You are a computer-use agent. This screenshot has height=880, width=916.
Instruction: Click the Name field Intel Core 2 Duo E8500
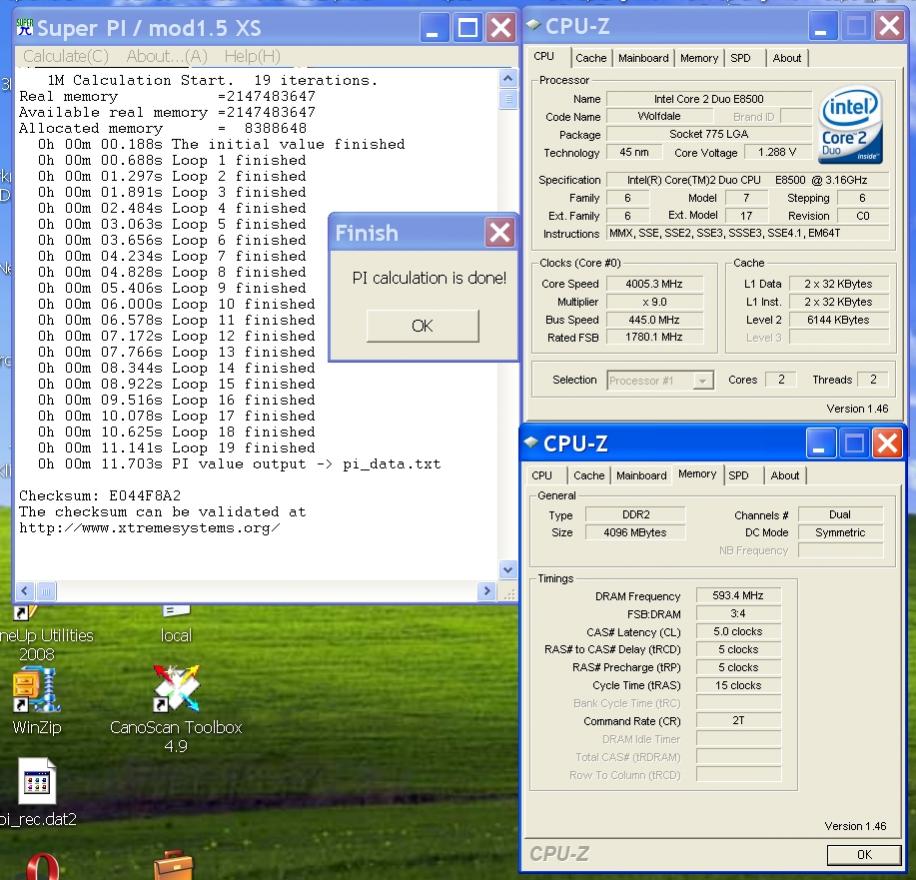click(709, 99)
